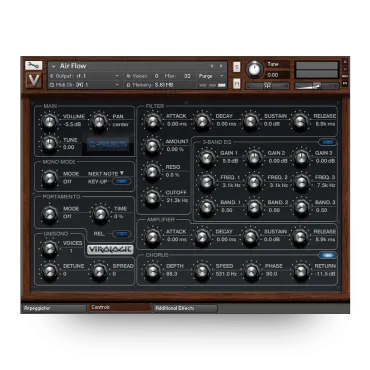Click the Amplifier Release knob
370x370 pixels.
[300, 236]
